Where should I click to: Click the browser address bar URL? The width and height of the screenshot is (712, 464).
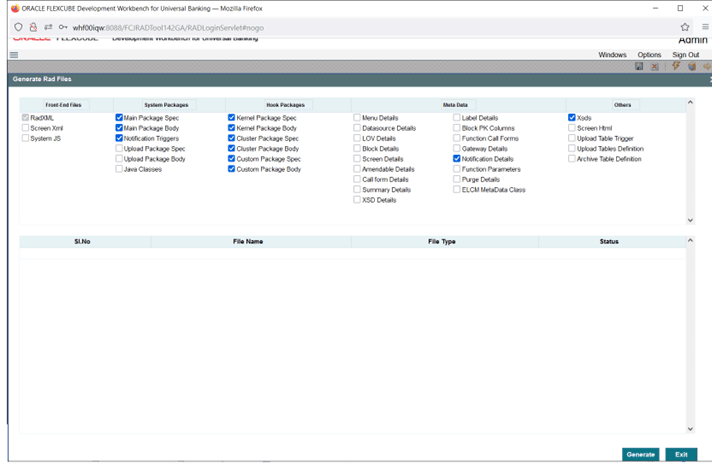click(168, 28)
